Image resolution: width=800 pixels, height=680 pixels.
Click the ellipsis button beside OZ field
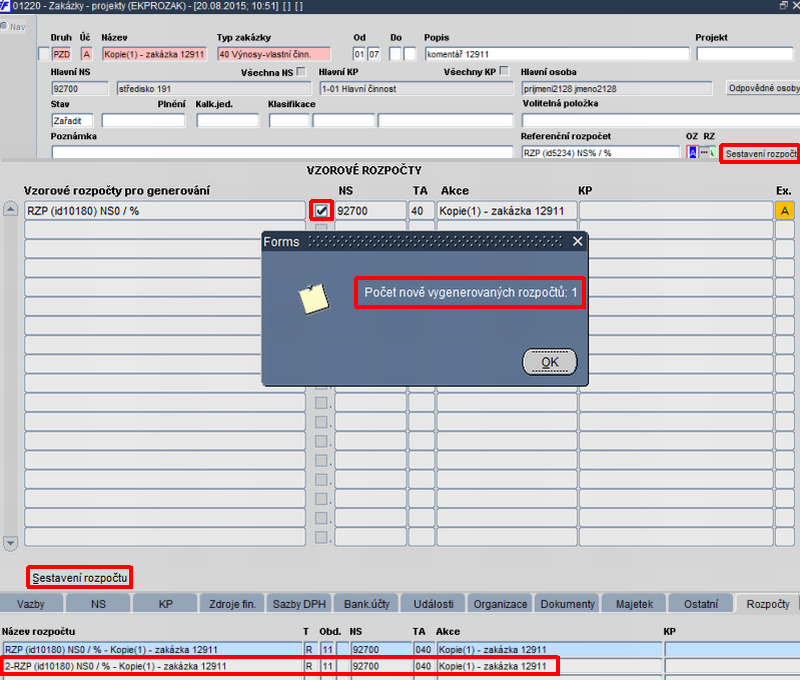point(704,153)
